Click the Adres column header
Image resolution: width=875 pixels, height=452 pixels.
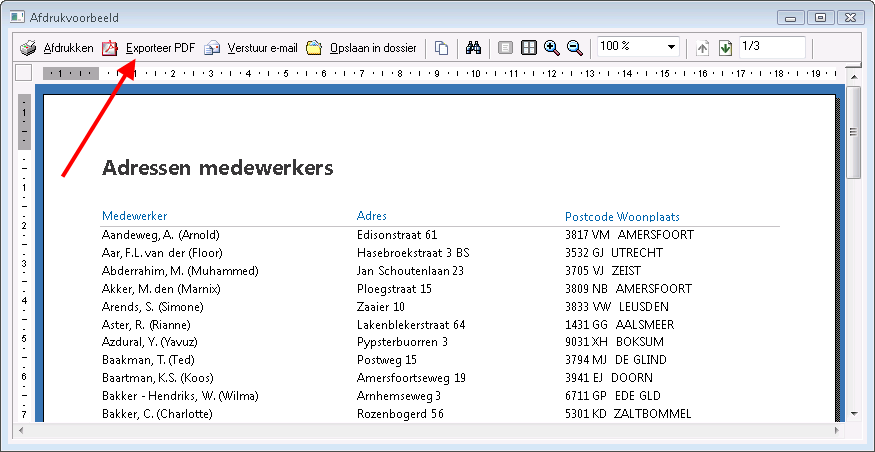pyautogui.click(x=372, y=216)
